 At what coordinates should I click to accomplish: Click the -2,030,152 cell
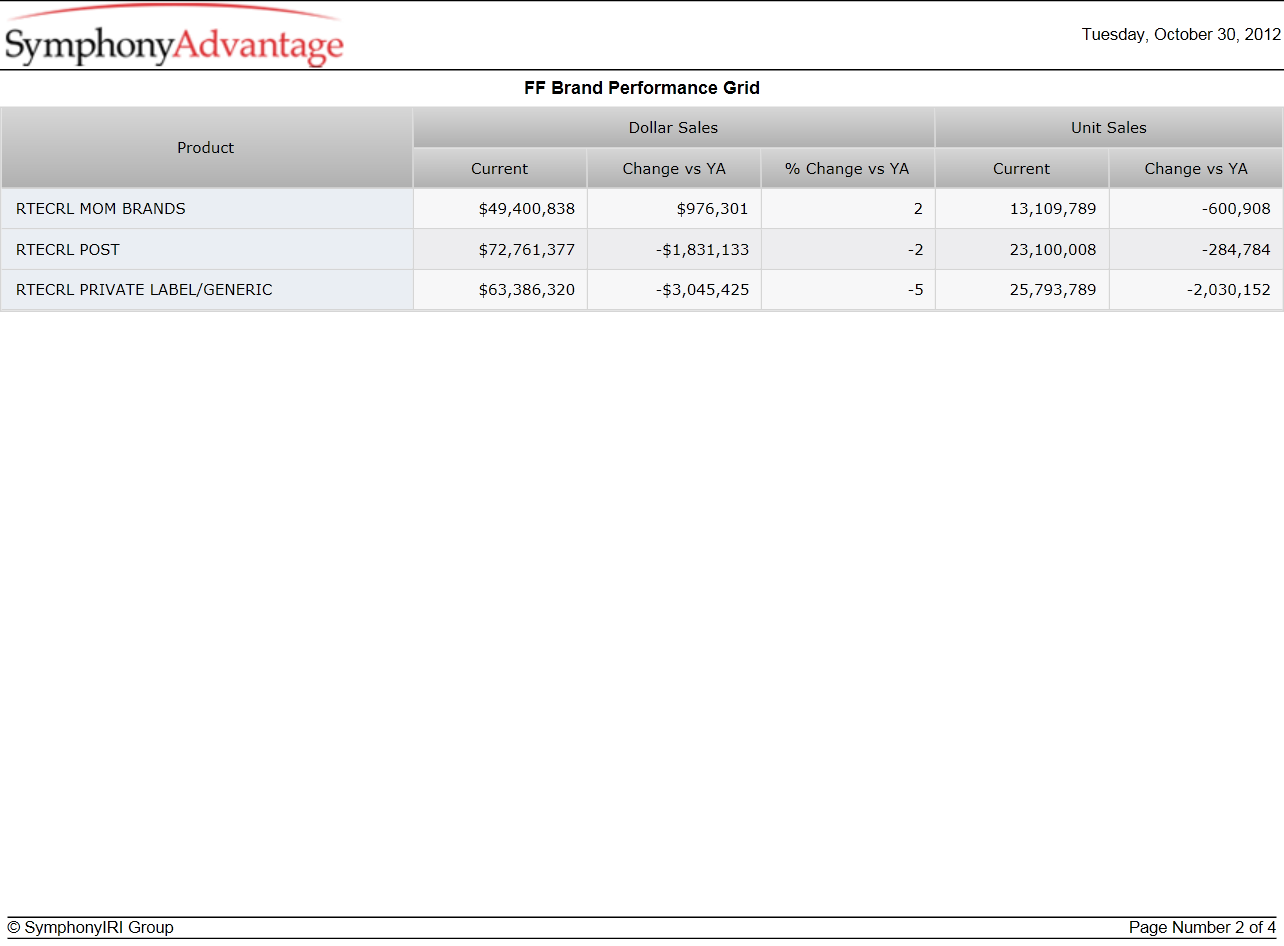point(1196,290)
